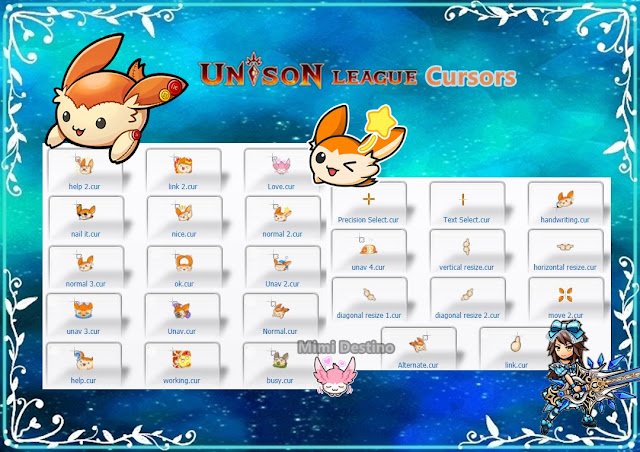Click the 'Alternate.cur' file name
Screen dimensions: 640x452
(418, 365)
